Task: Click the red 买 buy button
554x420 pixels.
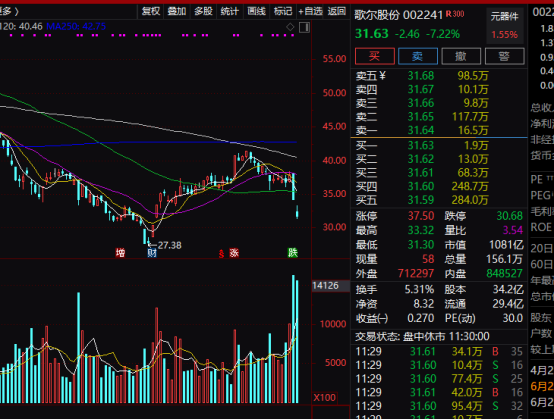Action: (375, 56)
